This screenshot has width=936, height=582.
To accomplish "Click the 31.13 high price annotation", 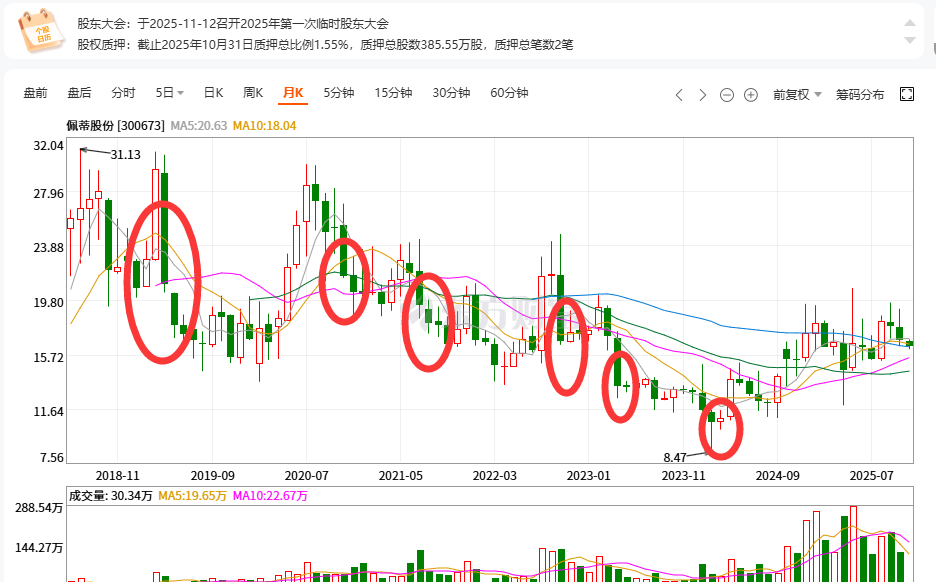I will tap(125, 155).
